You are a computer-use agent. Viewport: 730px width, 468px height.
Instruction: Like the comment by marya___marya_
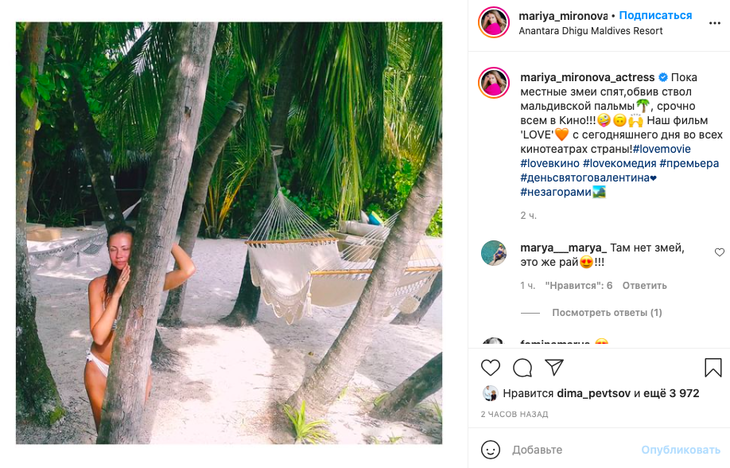click(719, 253)
